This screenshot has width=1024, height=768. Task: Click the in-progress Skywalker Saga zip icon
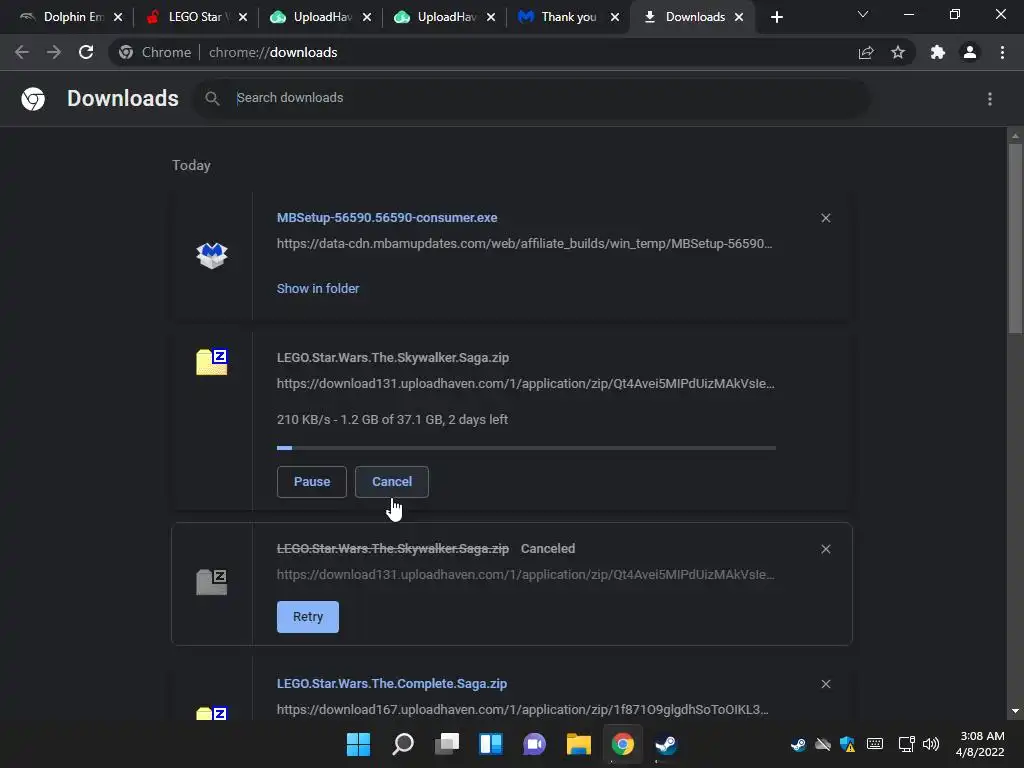(212, 362)
